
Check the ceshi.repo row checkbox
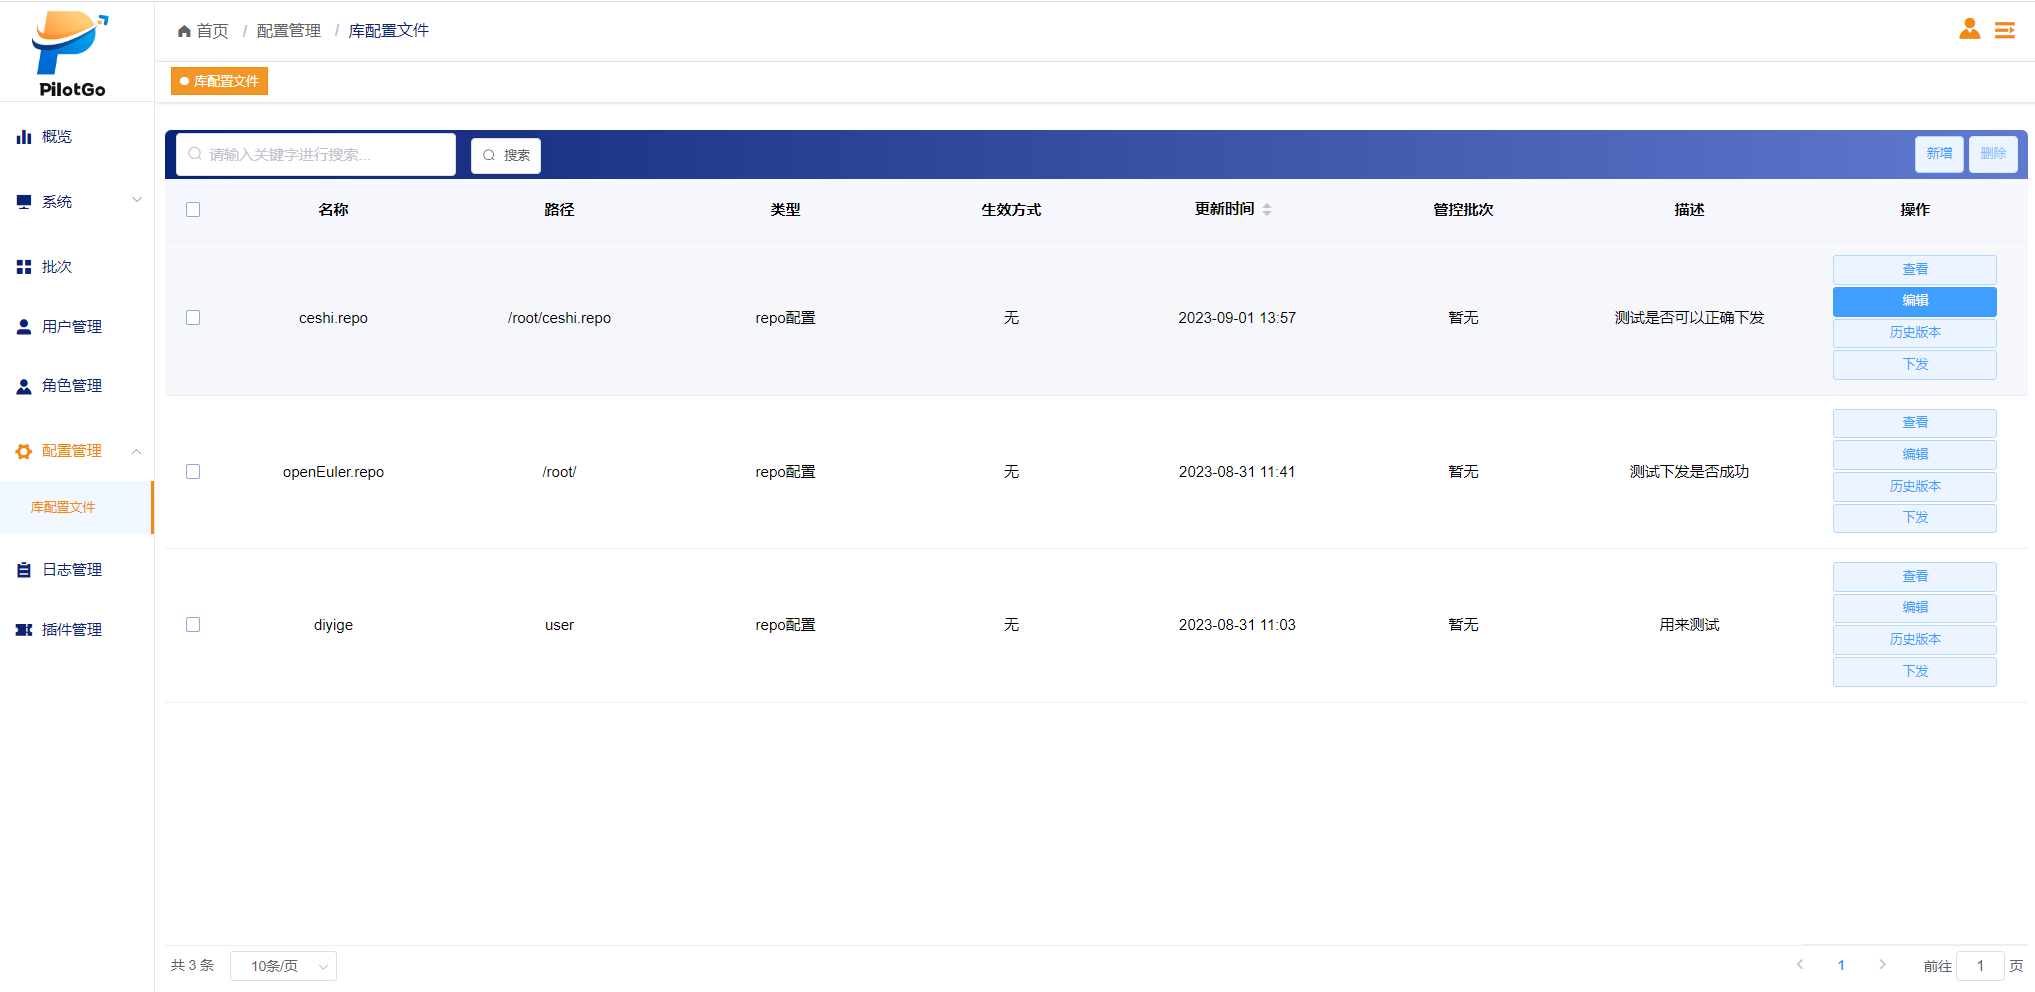tap(193, 317)
